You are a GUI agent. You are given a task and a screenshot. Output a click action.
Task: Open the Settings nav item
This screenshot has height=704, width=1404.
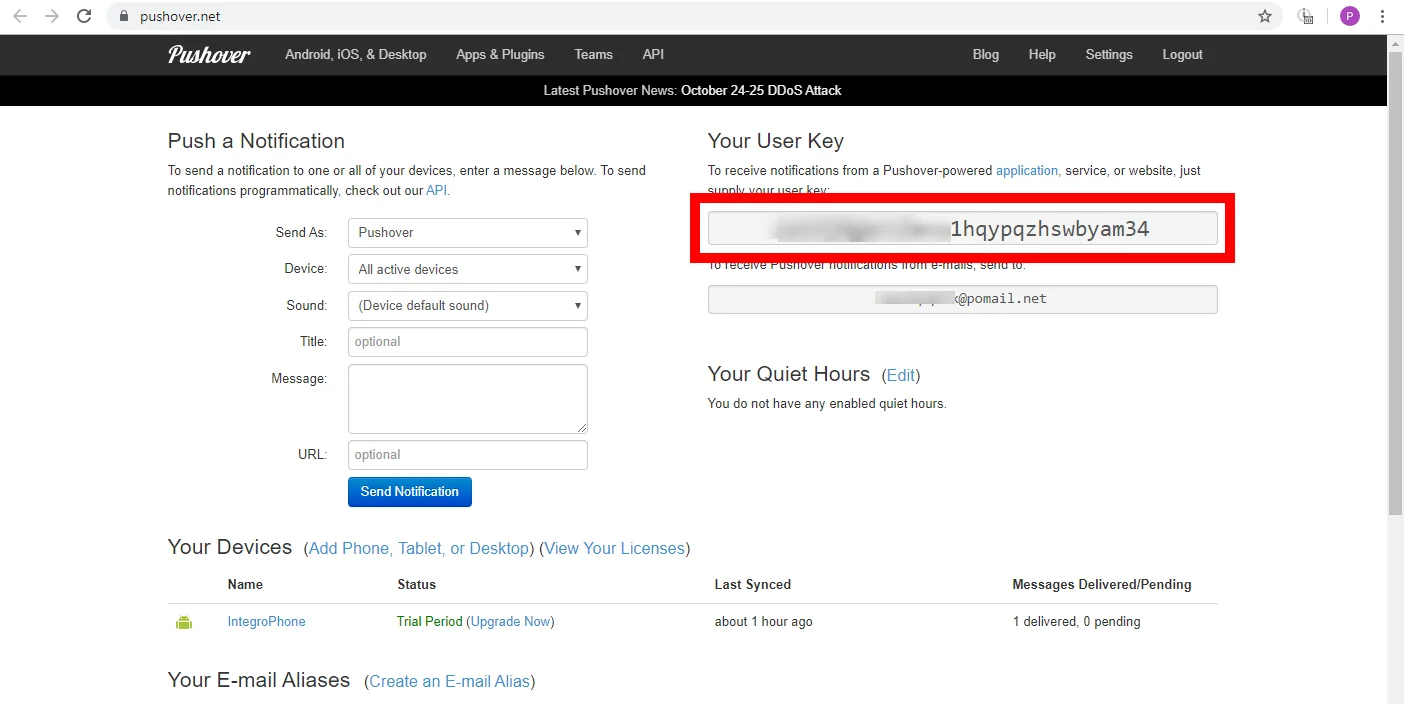1109,55
